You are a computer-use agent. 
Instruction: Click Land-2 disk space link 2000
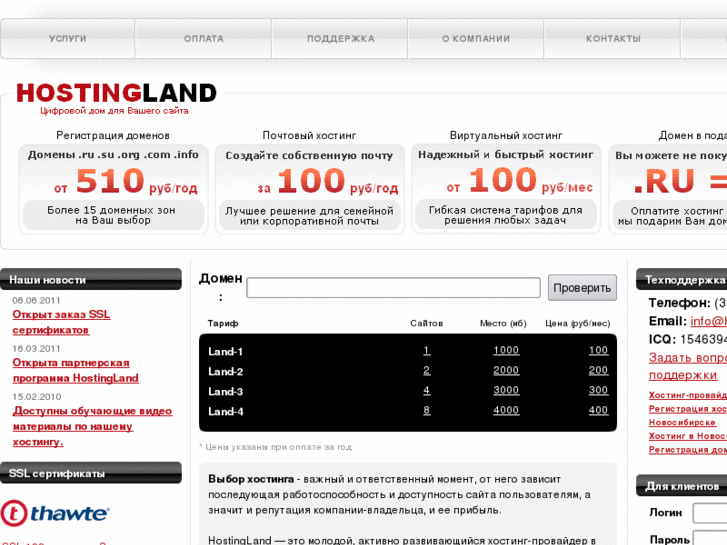pos(506,371)
